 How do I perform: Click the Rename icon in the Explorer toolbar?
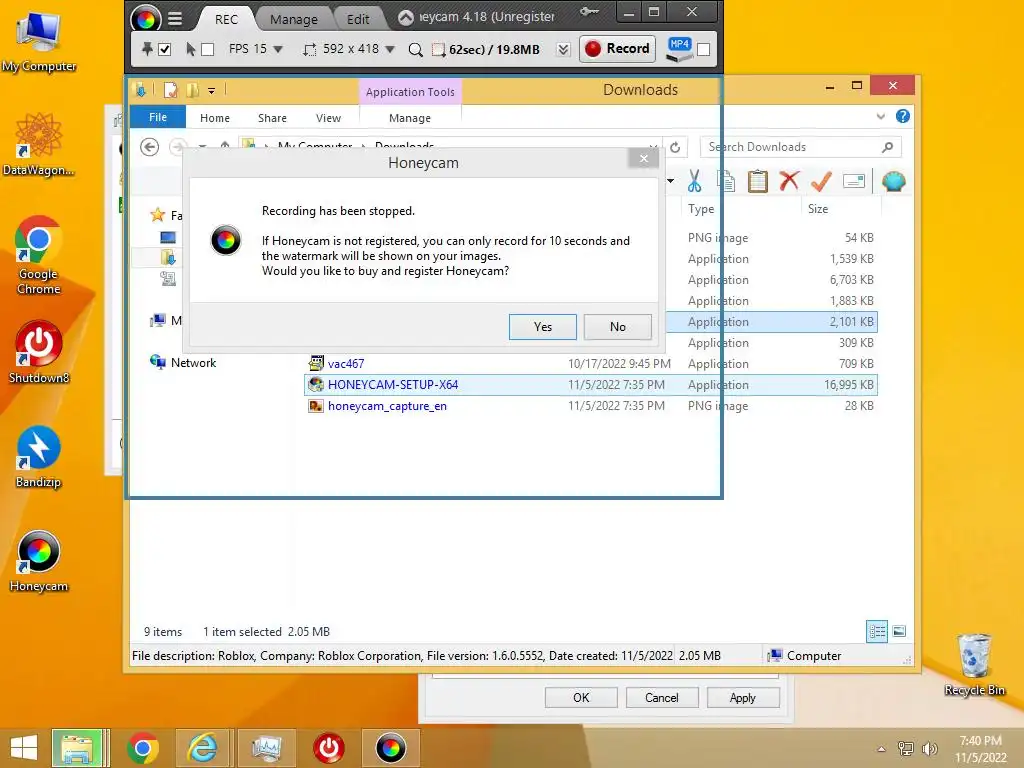pyautogui.click(x=854, y=181)
